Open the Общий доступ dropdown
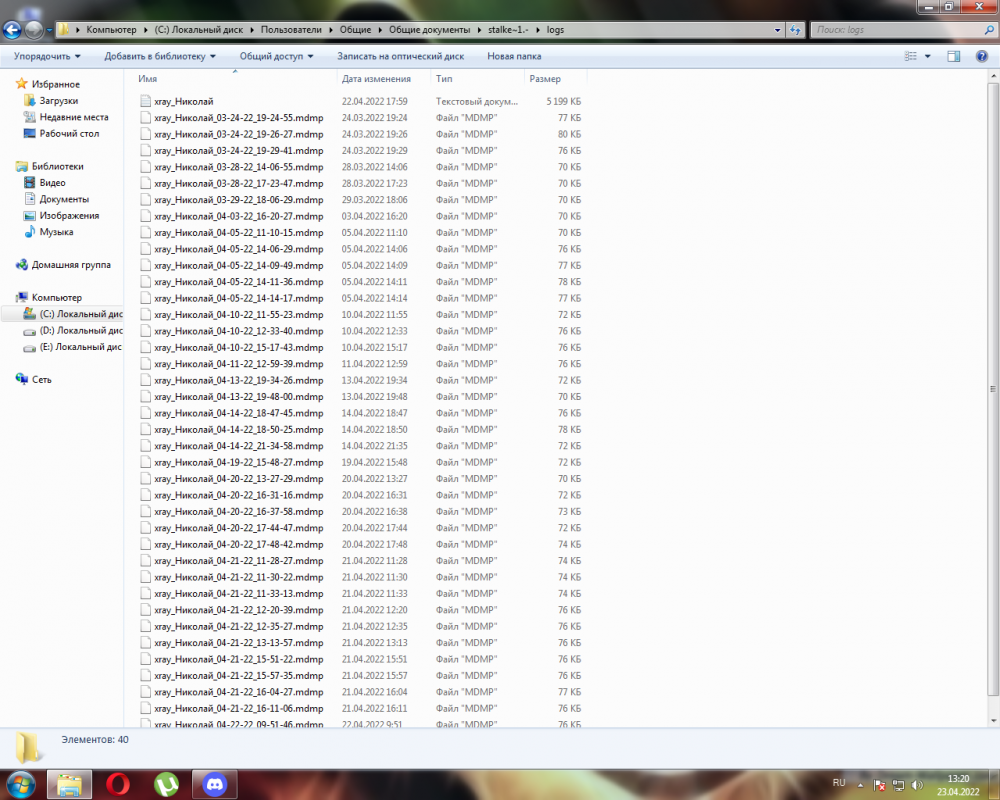Image resolution: width=1000 pixels, height=800 pixels. coord(276,56)
